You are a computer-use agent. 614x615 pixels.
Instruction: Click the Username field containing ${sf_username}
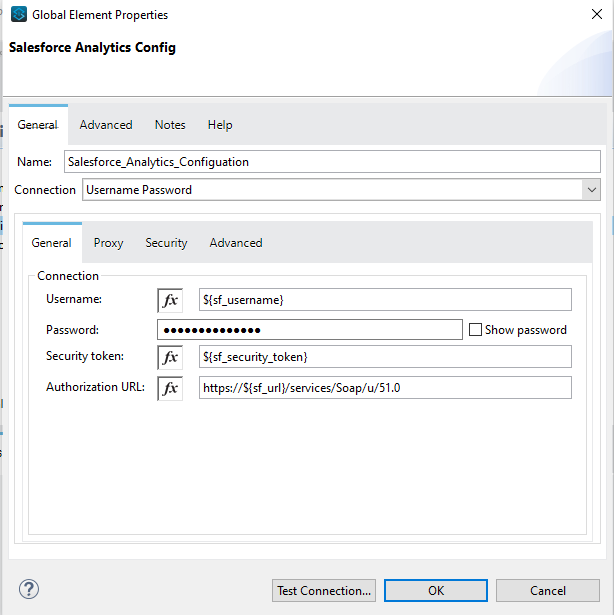click(385, 300)
